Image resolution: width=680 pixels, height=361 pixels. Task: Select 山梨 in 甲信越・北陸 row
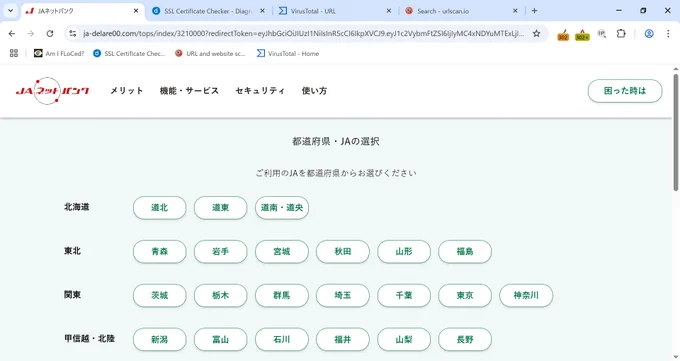point(404,339)
